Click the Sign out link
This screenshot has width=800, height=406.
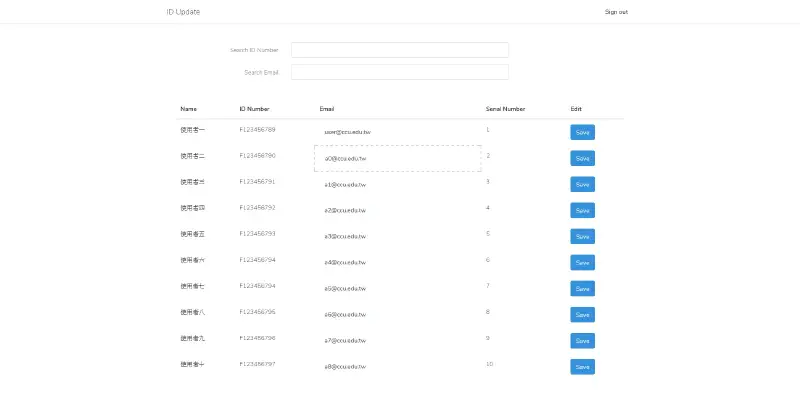click(616, 12)
